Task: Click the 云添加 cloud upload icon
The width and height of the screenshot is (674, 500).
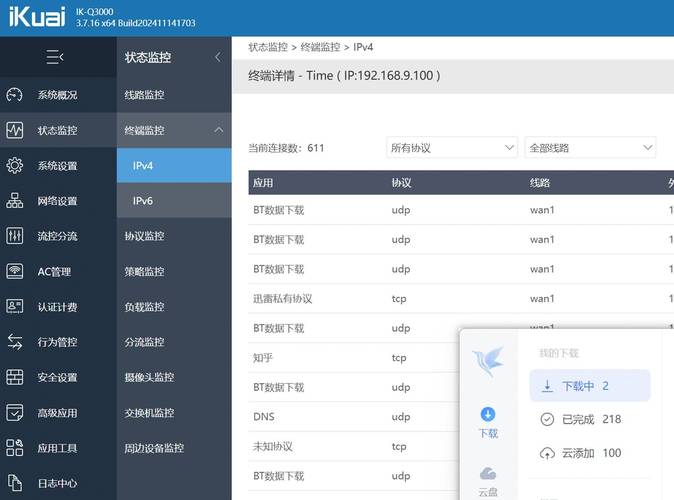Action: (x=547, y=453)
